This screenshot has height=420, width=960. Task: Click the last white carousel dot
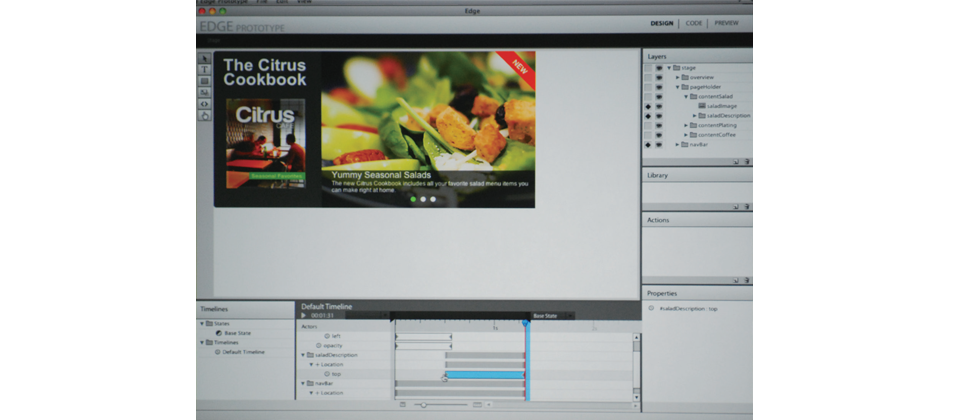[x=433, y=199]
